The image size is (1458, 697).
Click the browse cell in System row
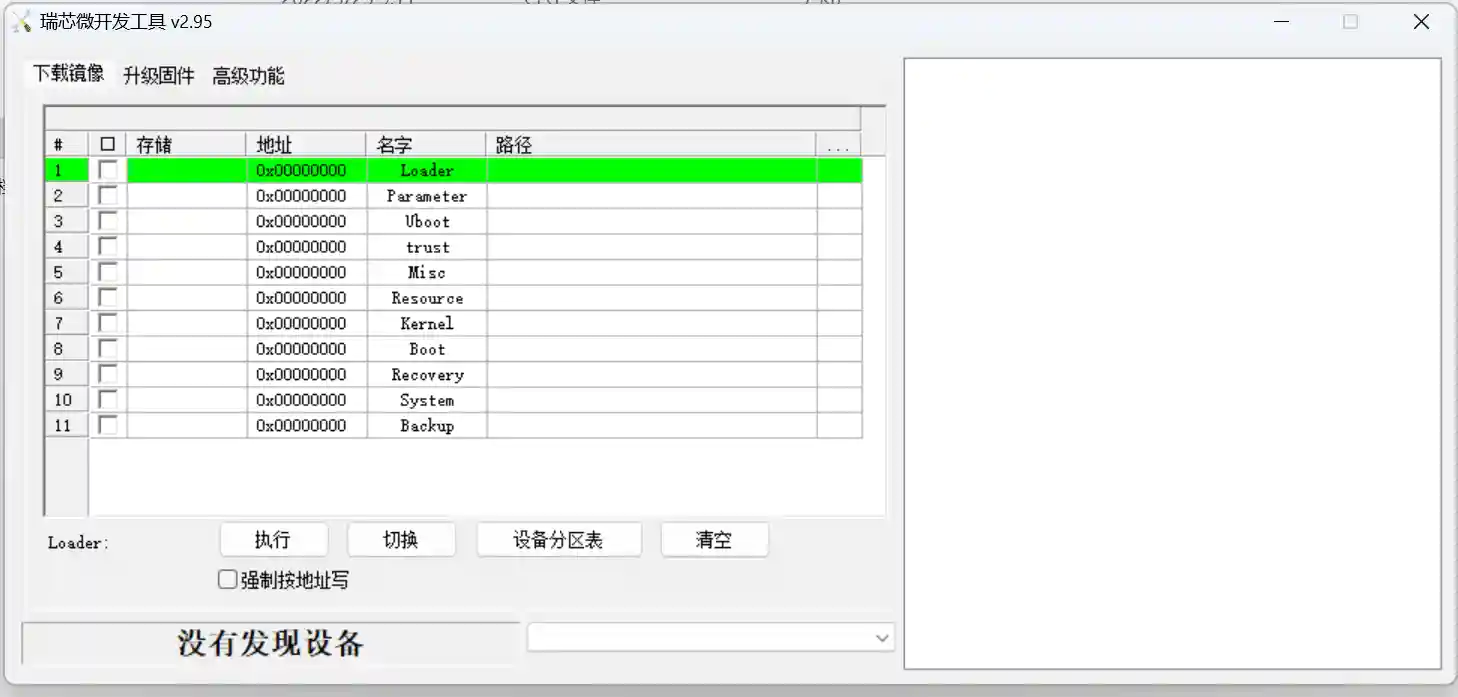coord(839,400)
